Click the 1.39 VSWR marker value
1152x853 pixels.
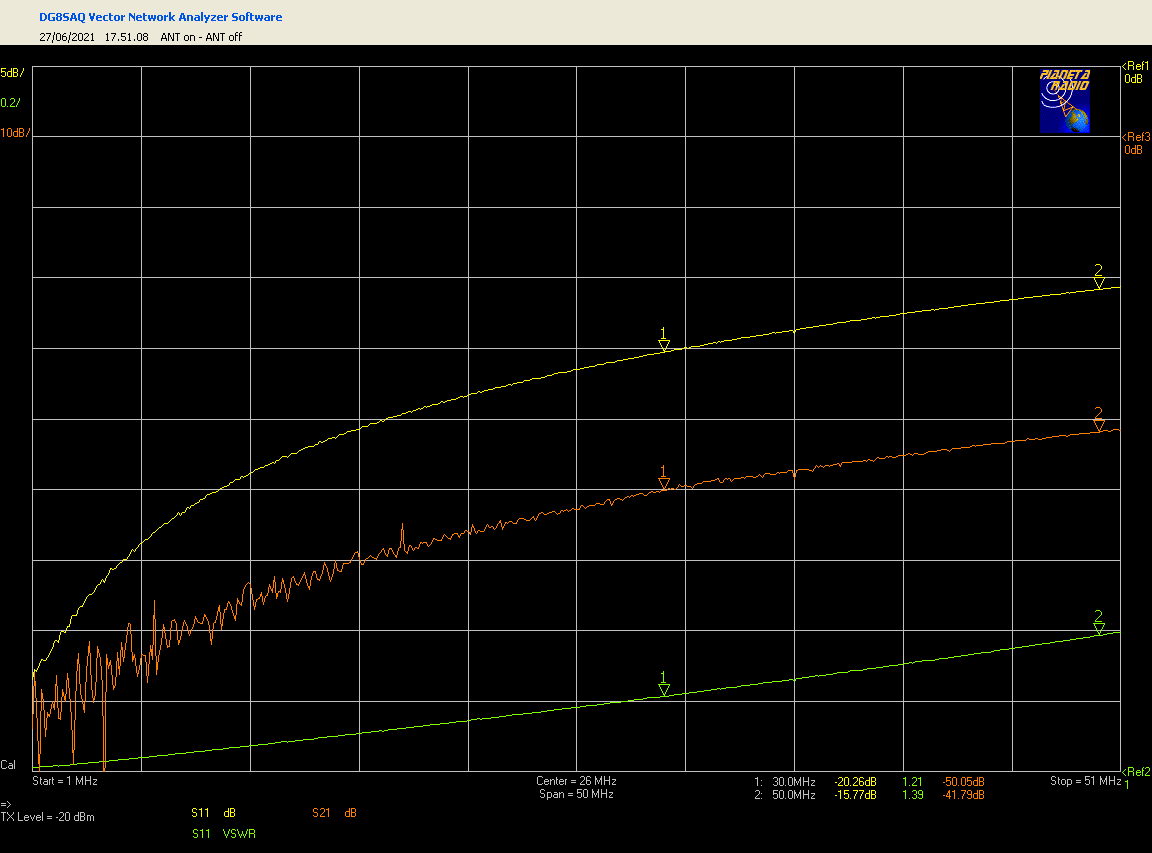pyautogui.click(x=912, y=795)
